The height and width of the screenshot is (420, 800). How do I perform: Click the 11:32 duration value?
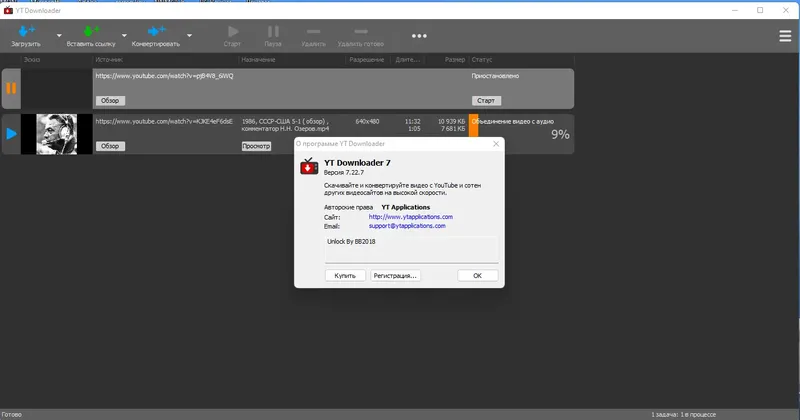(x=413, y=121)
